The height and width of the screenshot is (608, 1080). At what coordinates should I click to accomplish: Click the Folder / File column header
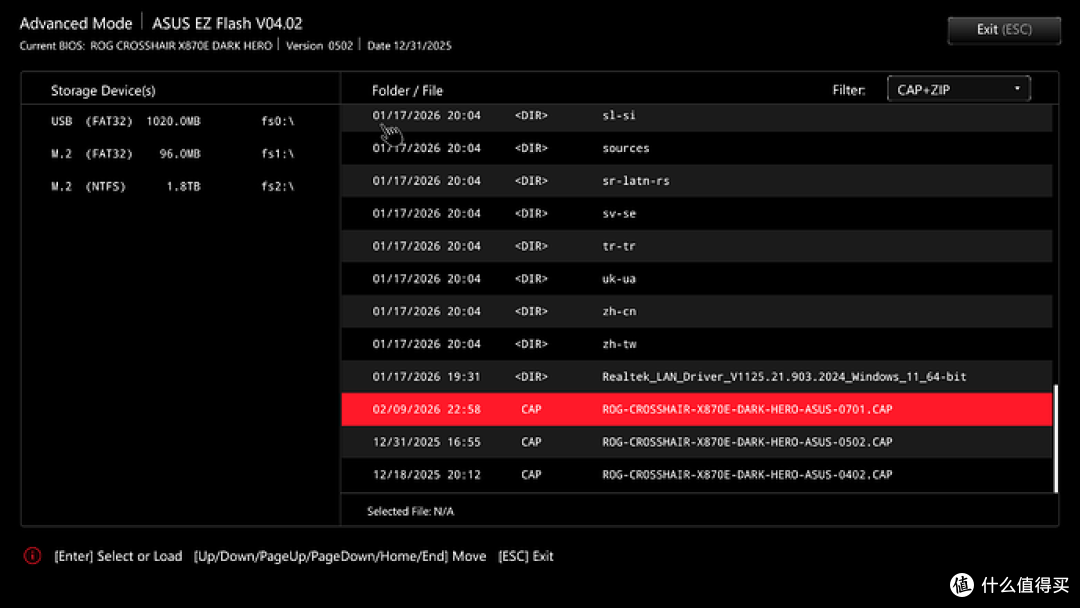click(407, 91)
